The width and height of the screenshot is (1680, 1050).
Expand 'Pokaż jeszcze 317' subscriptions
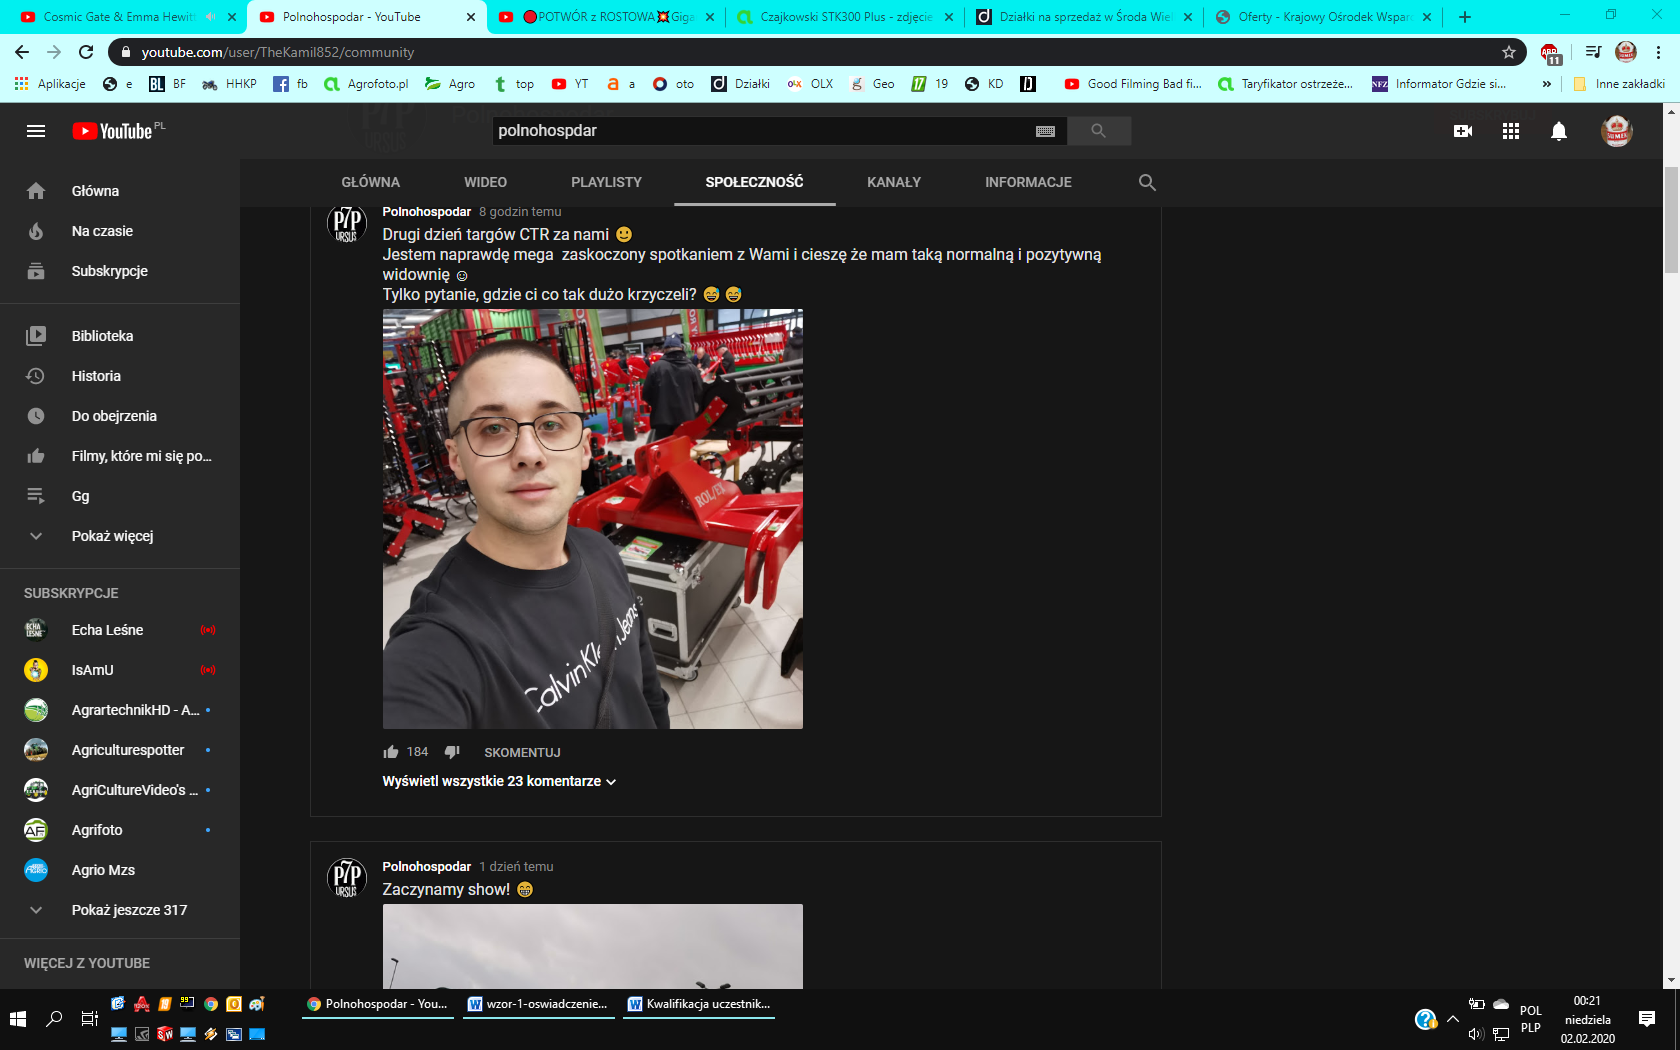[129, 910]
